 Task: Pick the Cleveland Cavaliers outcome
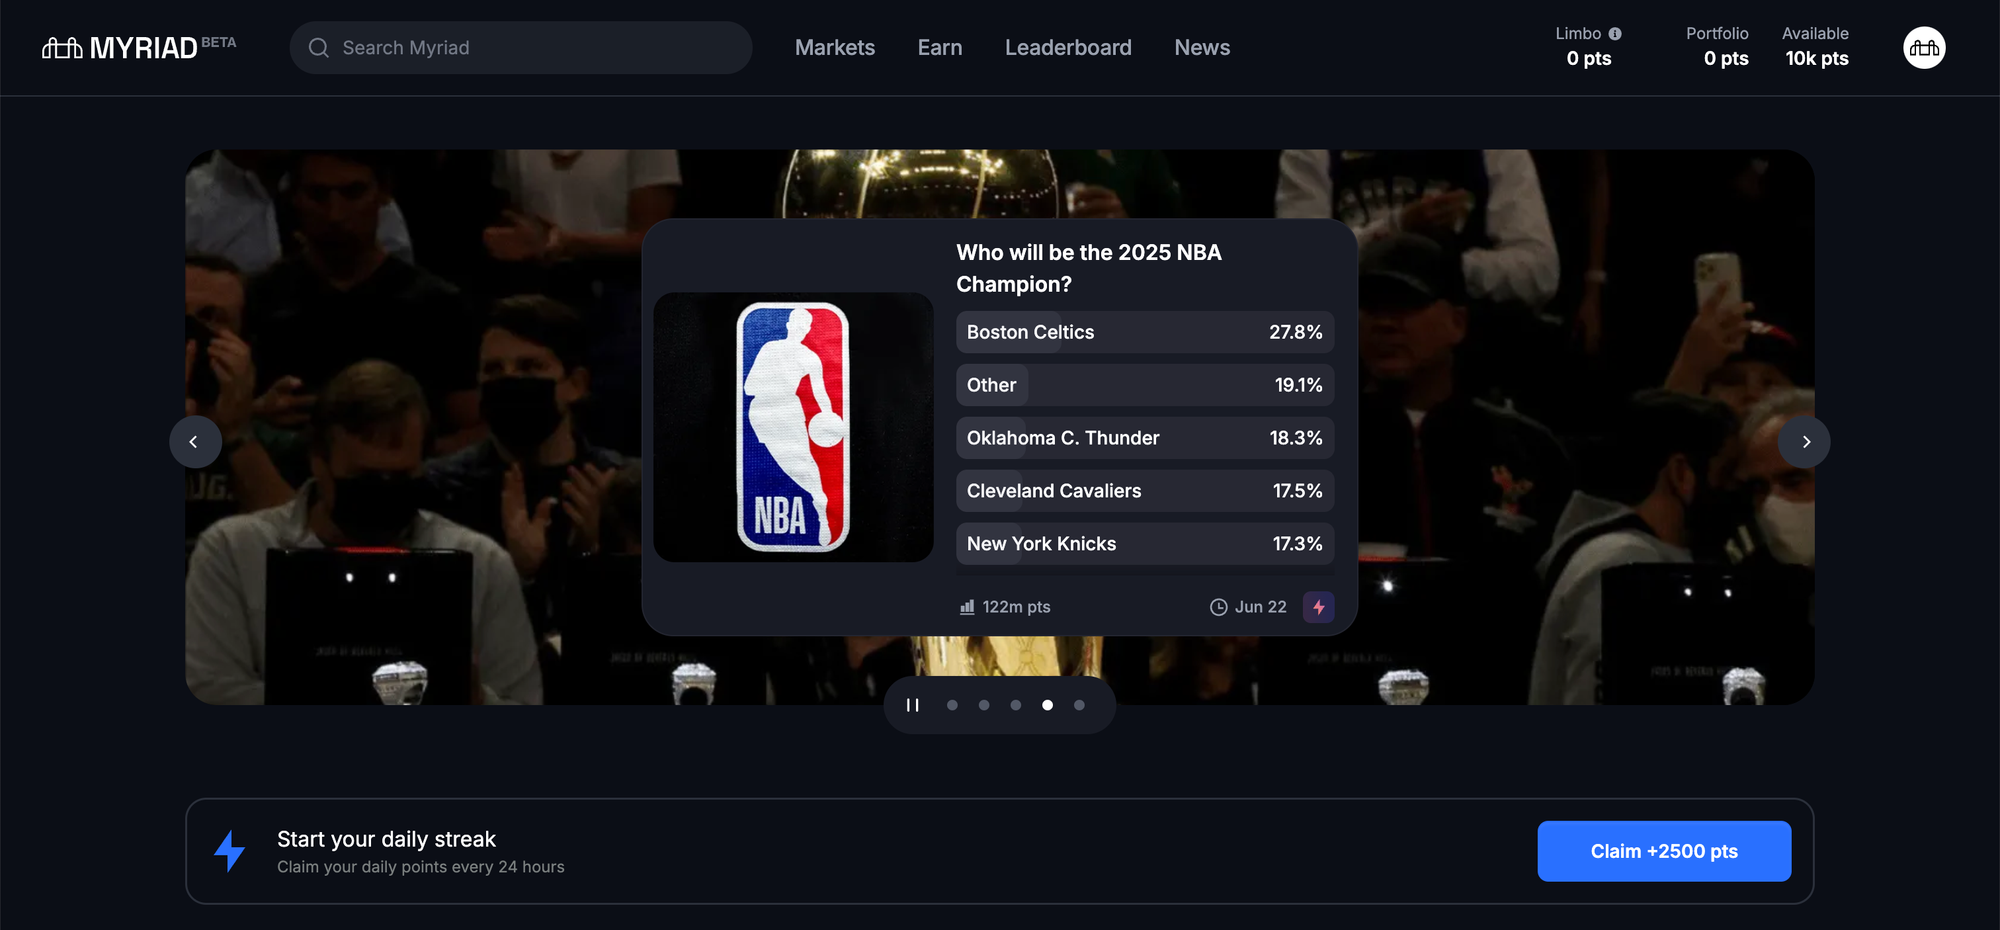pyautogui.click(x=1145, y=491)
